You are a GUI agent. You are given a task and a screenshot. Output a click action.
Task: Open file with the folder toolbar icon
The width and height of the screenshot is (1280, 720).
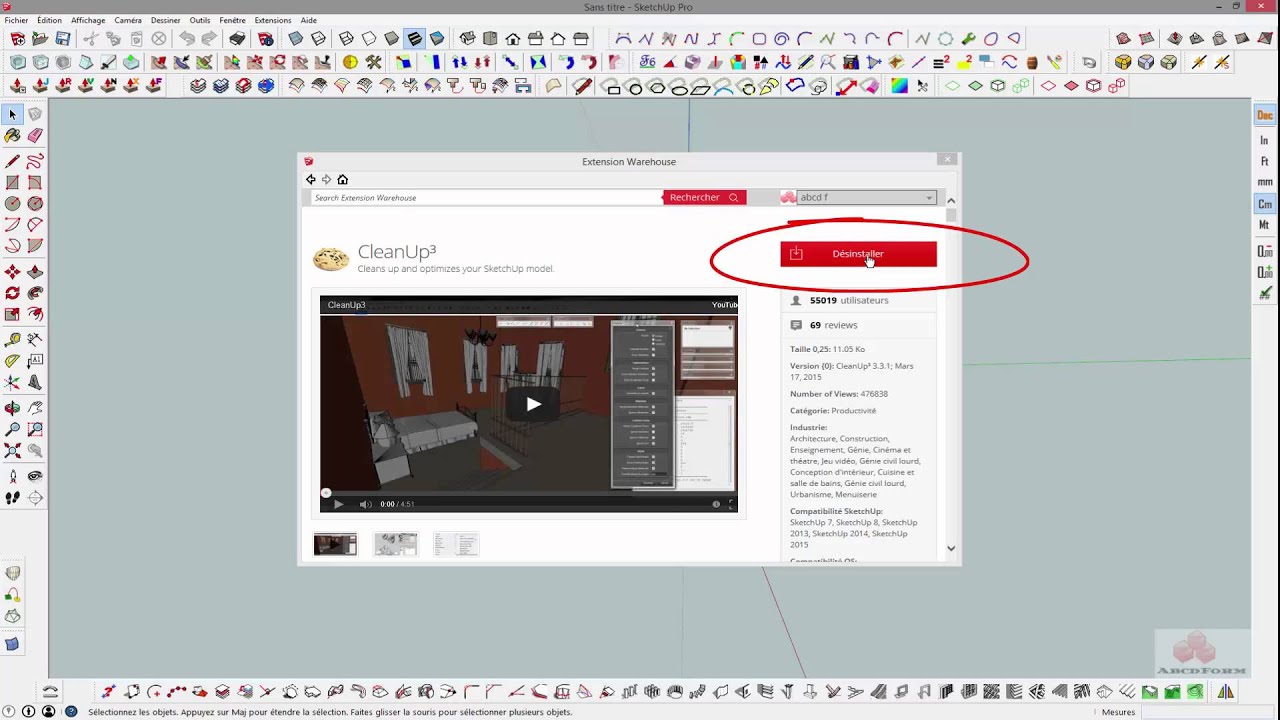point(40,39)
